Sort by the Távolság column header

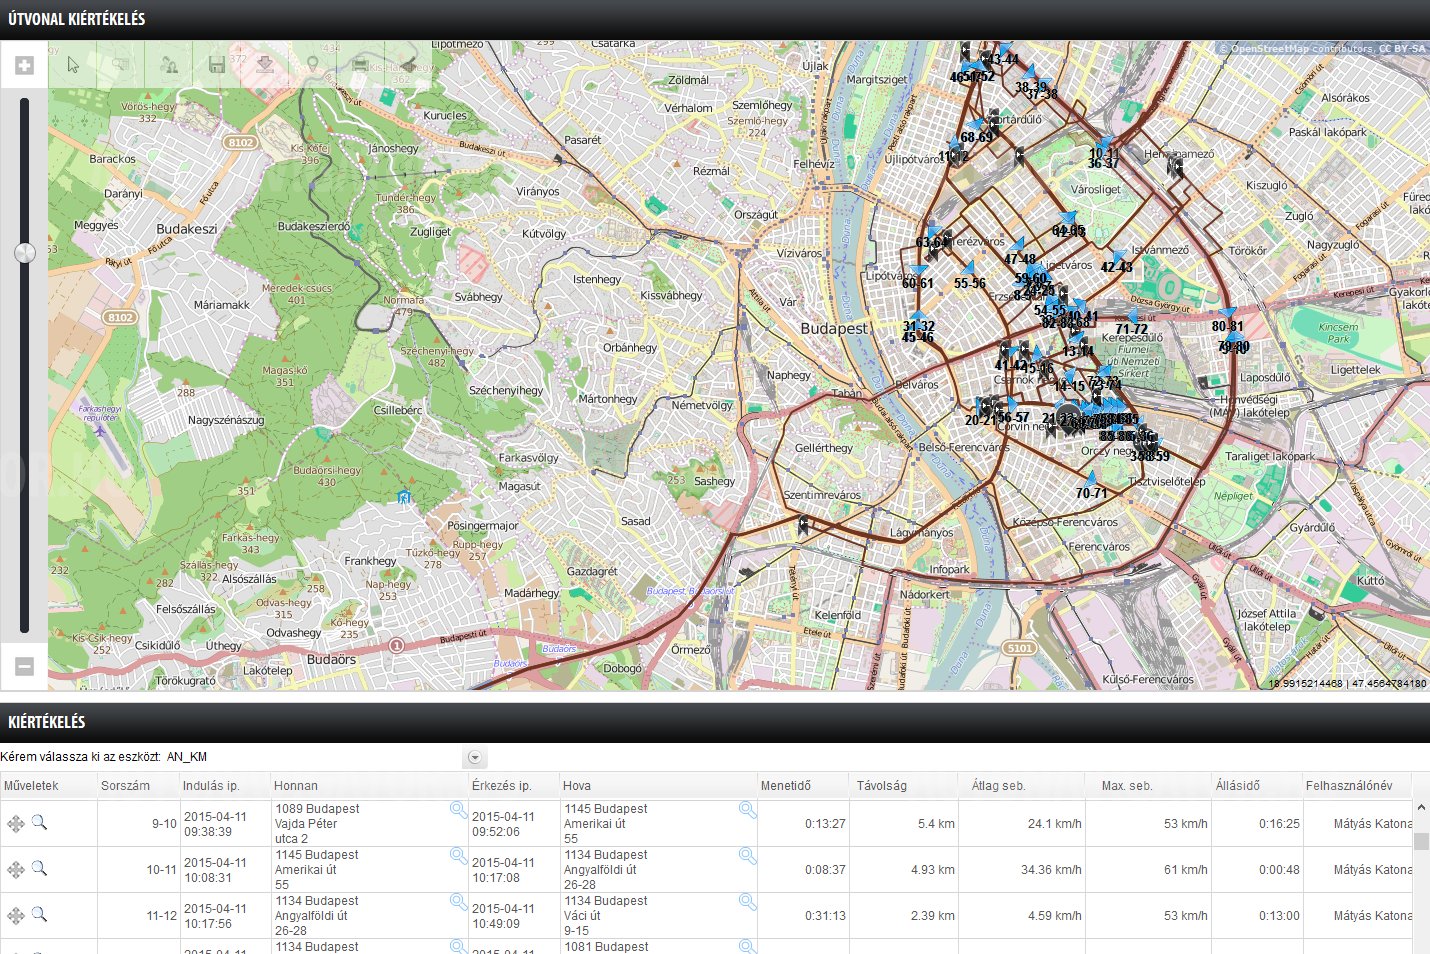(881, 785)
